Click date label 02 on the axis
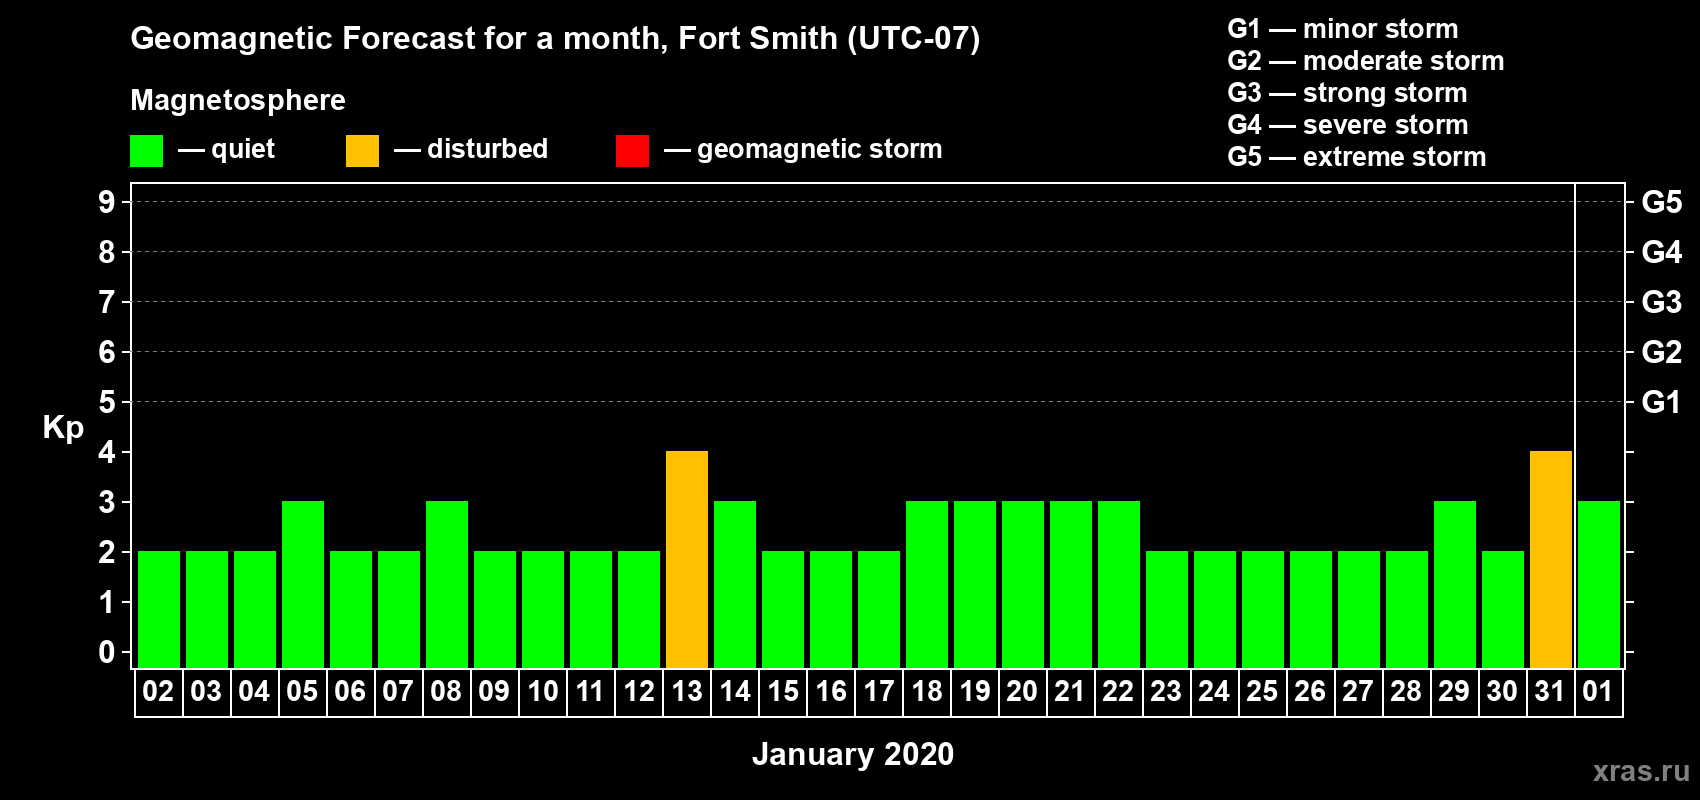Viewport: 1700px width, 800px height. [158, 691]
